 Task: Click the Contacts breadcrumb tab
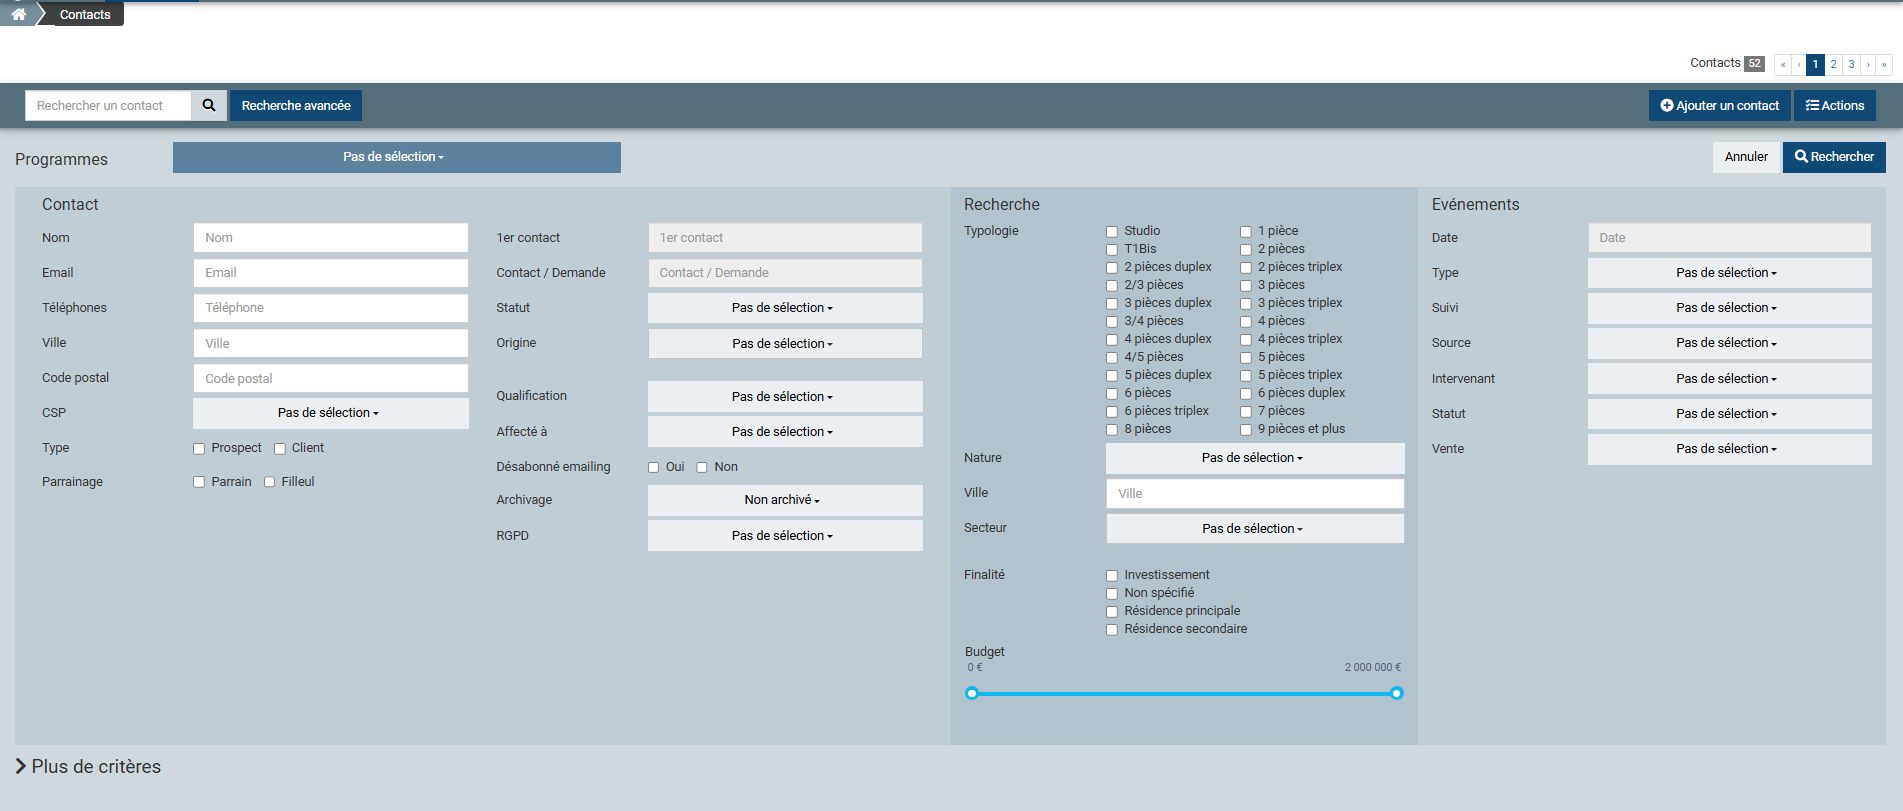pos(85,14)
